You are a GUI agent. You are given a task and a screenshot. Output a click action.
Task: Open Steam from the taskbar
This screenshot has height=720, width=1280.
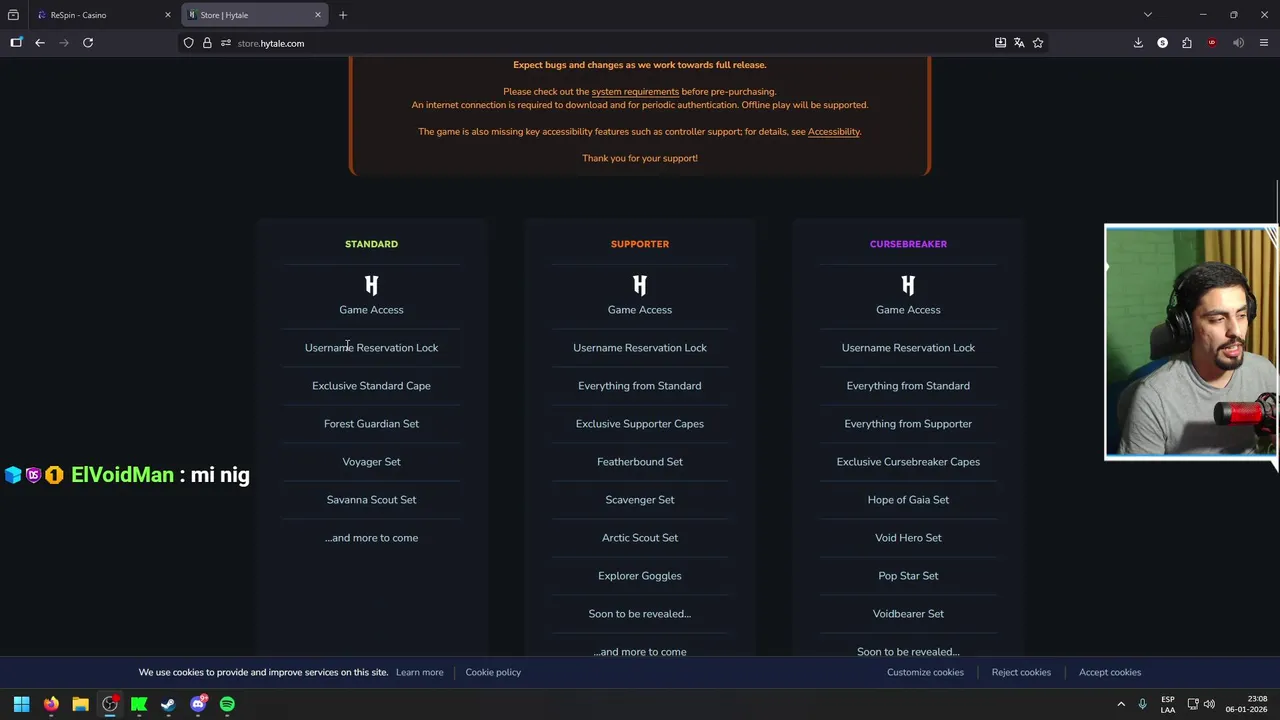pos(168,704)
